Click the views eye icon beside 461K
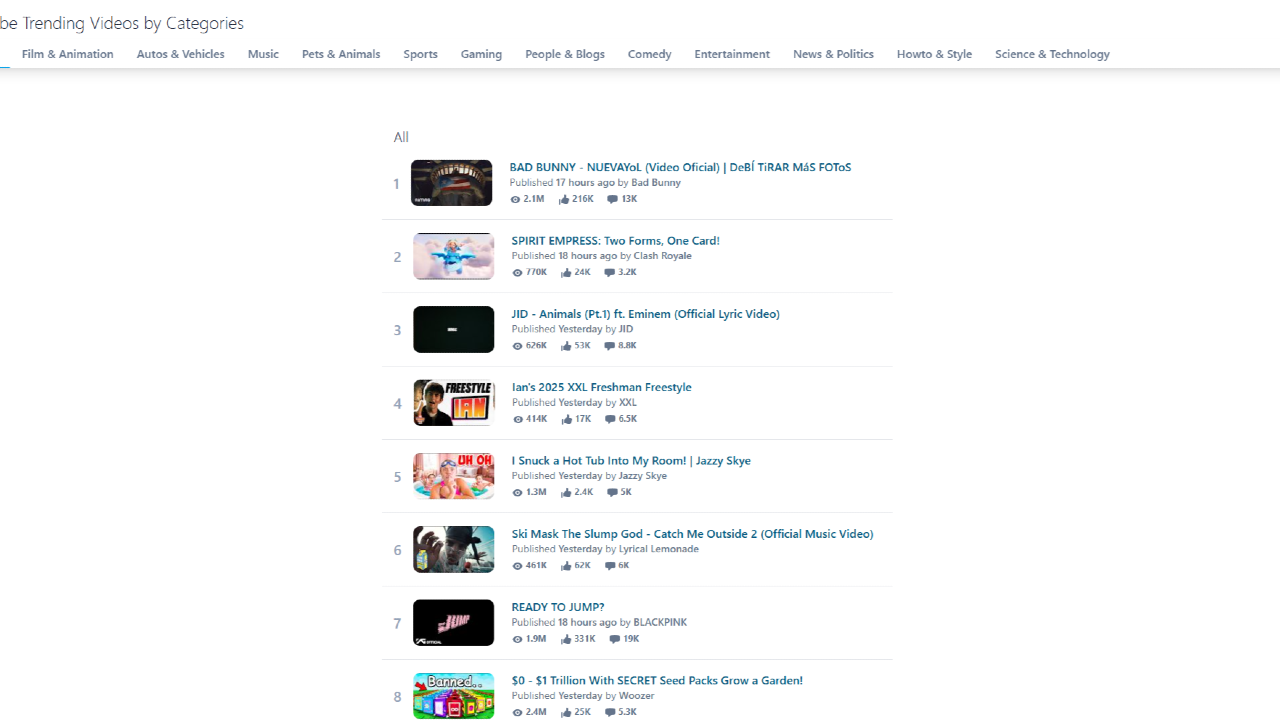1280x720 pixels. [517, 566]
